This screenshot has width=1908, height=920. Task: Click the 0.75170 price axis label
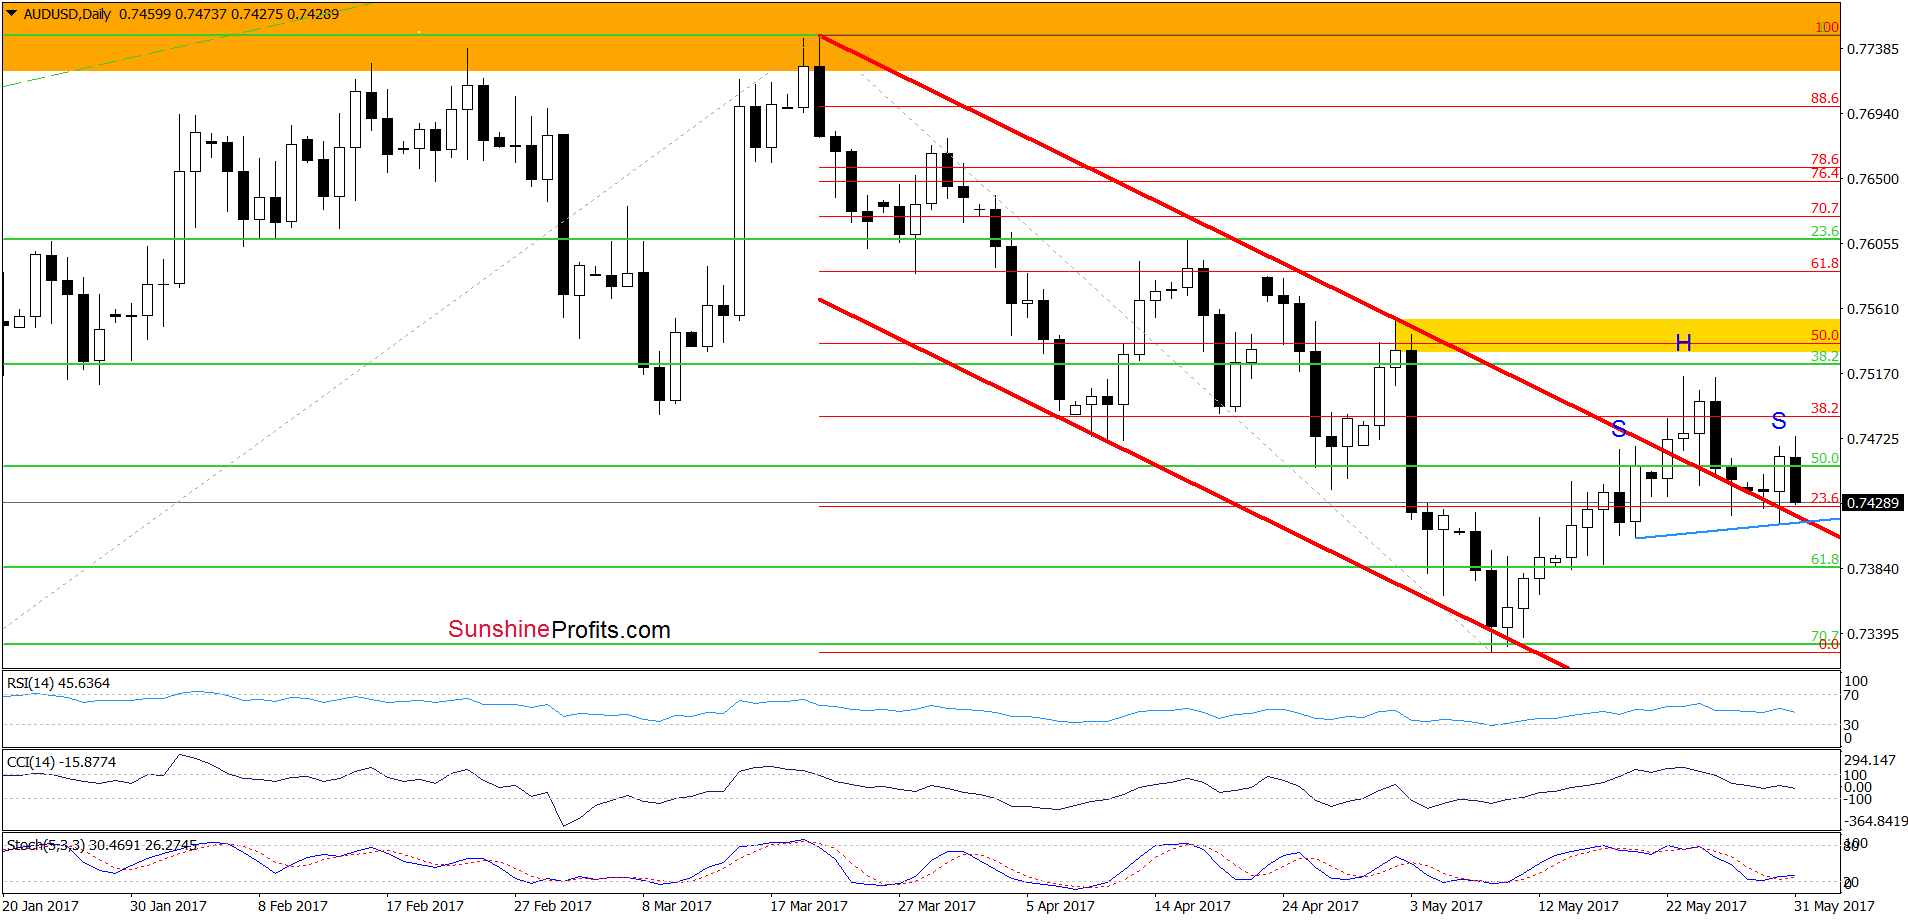click(x=1872, y=374)
